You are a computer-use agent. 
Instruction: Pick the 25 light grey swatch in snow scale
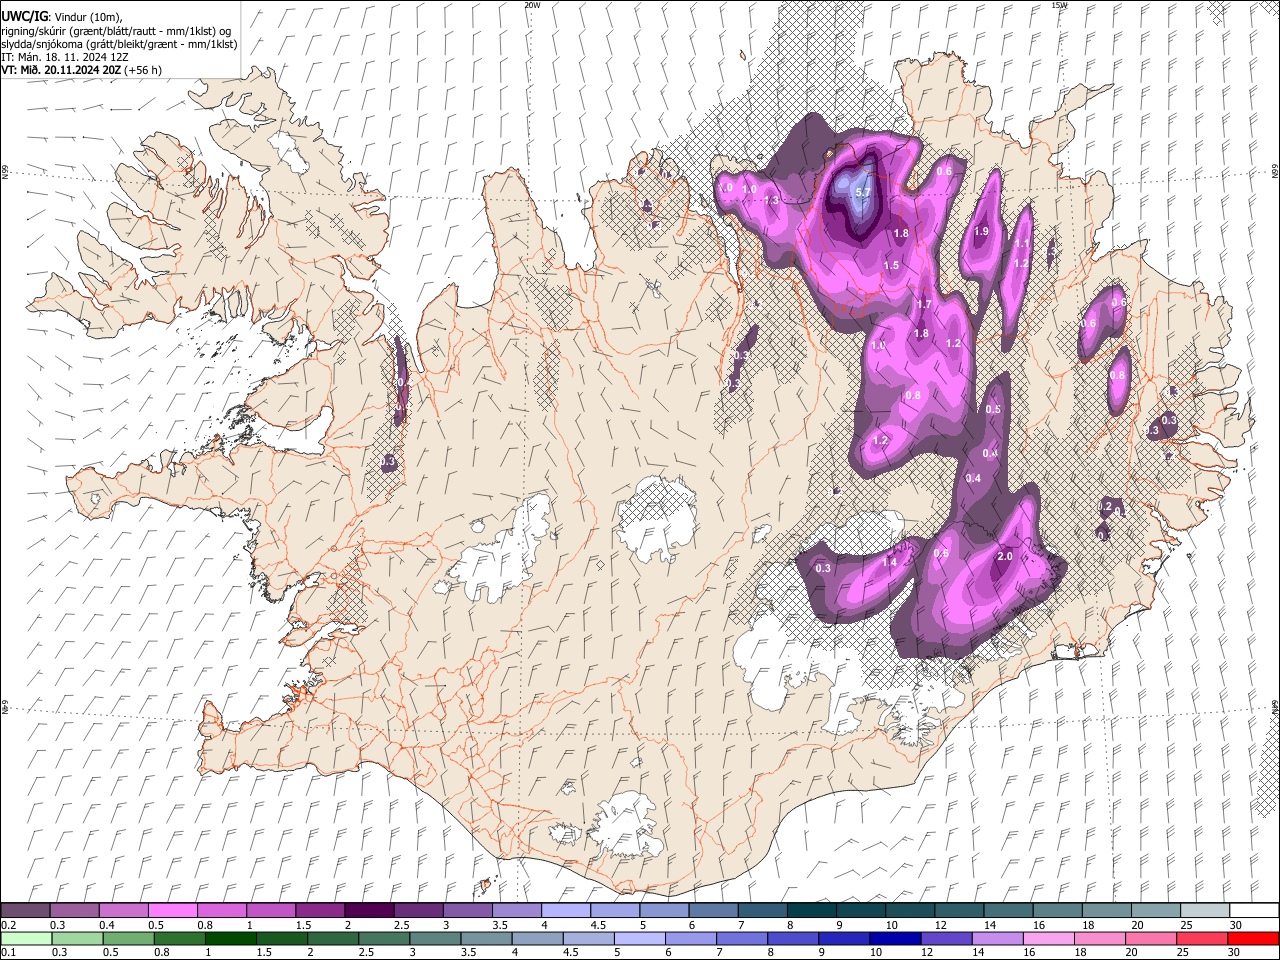pos(1206,911)
